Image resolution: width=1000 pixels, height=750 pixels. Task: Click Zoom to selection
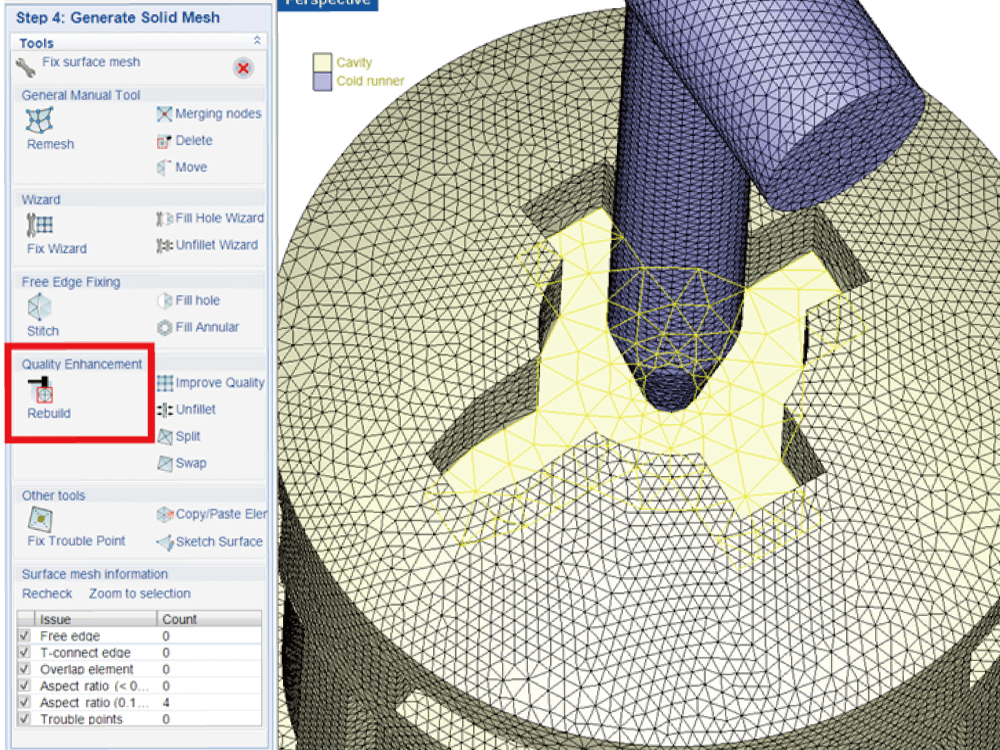(x=140, y=593)
